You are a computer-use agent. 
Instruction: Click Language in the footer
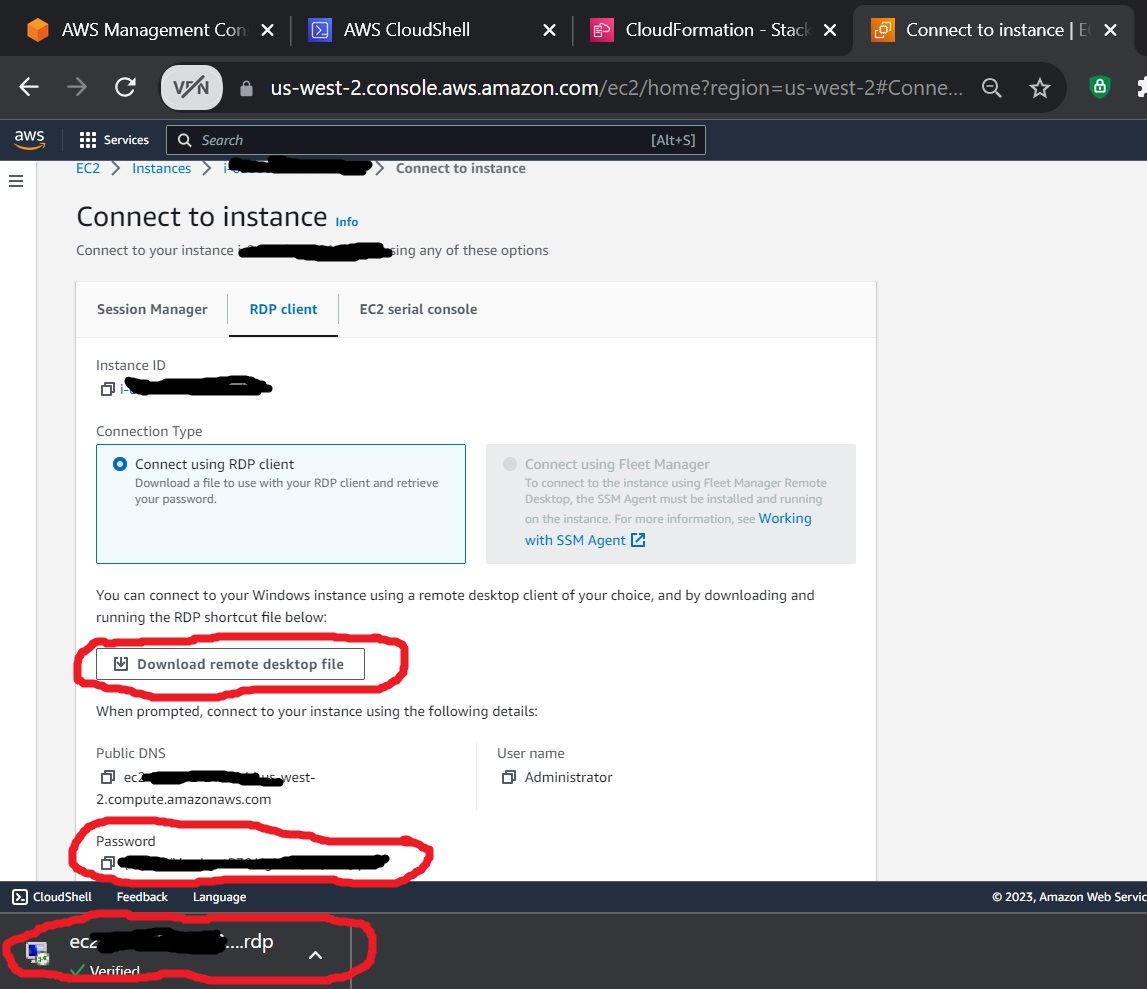pos(219,897)
